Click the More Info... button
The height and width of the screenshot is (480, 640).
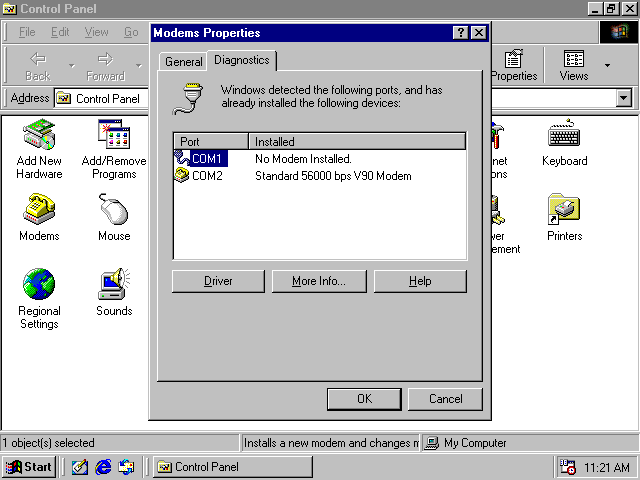click(x=319, y=281)
